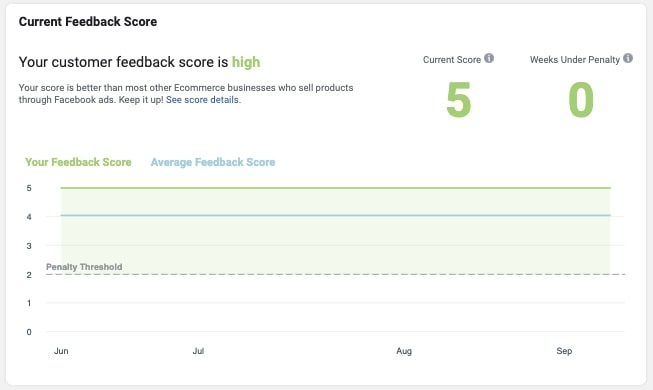Click the y-axis value 2

click(29, 275)
